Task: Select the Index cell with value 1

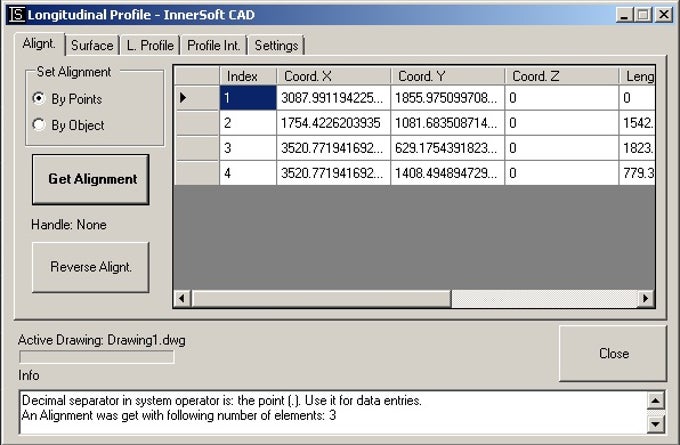Action: coord(248,98)
